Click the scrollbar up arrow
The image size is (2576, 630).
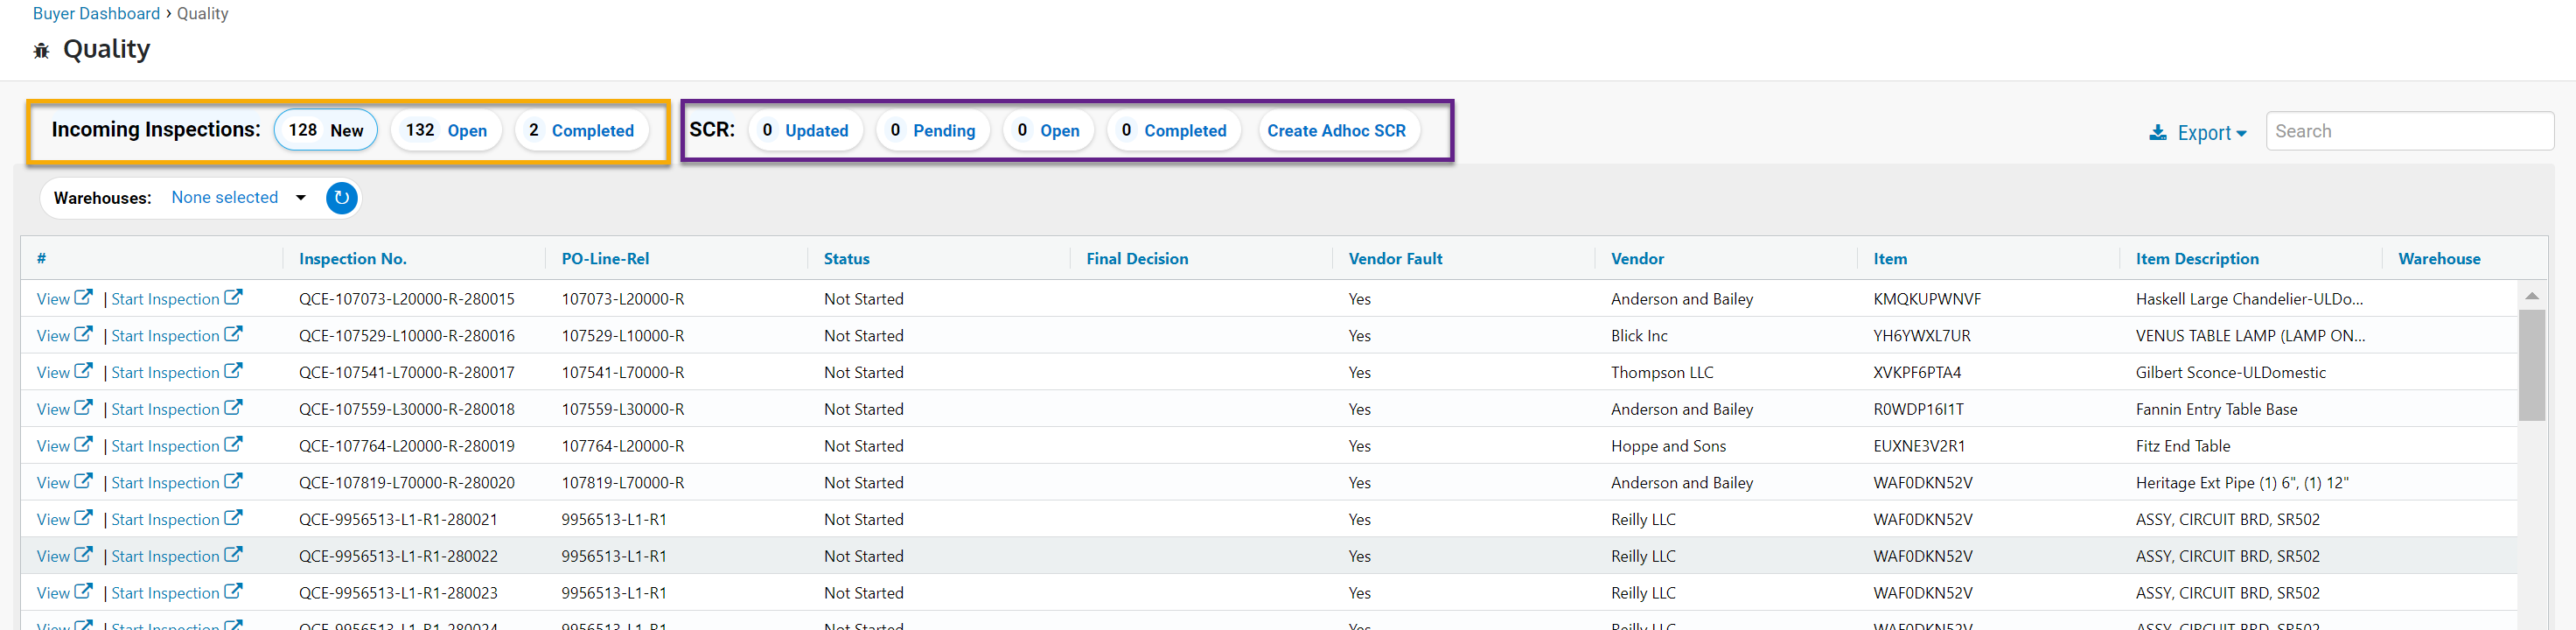pos(2531,296)
